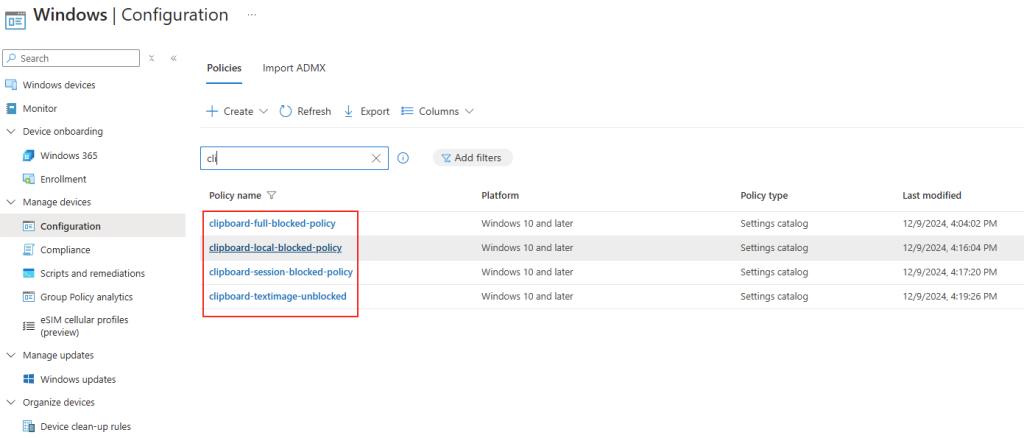The image size is (1024, 438).
Task: Collapse the Manage updates section
Action: [x=10, y=355]
